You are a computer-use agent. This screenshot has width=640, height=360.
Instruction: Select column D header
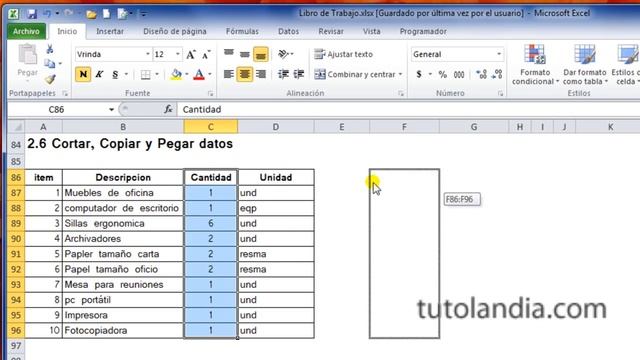coord(276,127)
